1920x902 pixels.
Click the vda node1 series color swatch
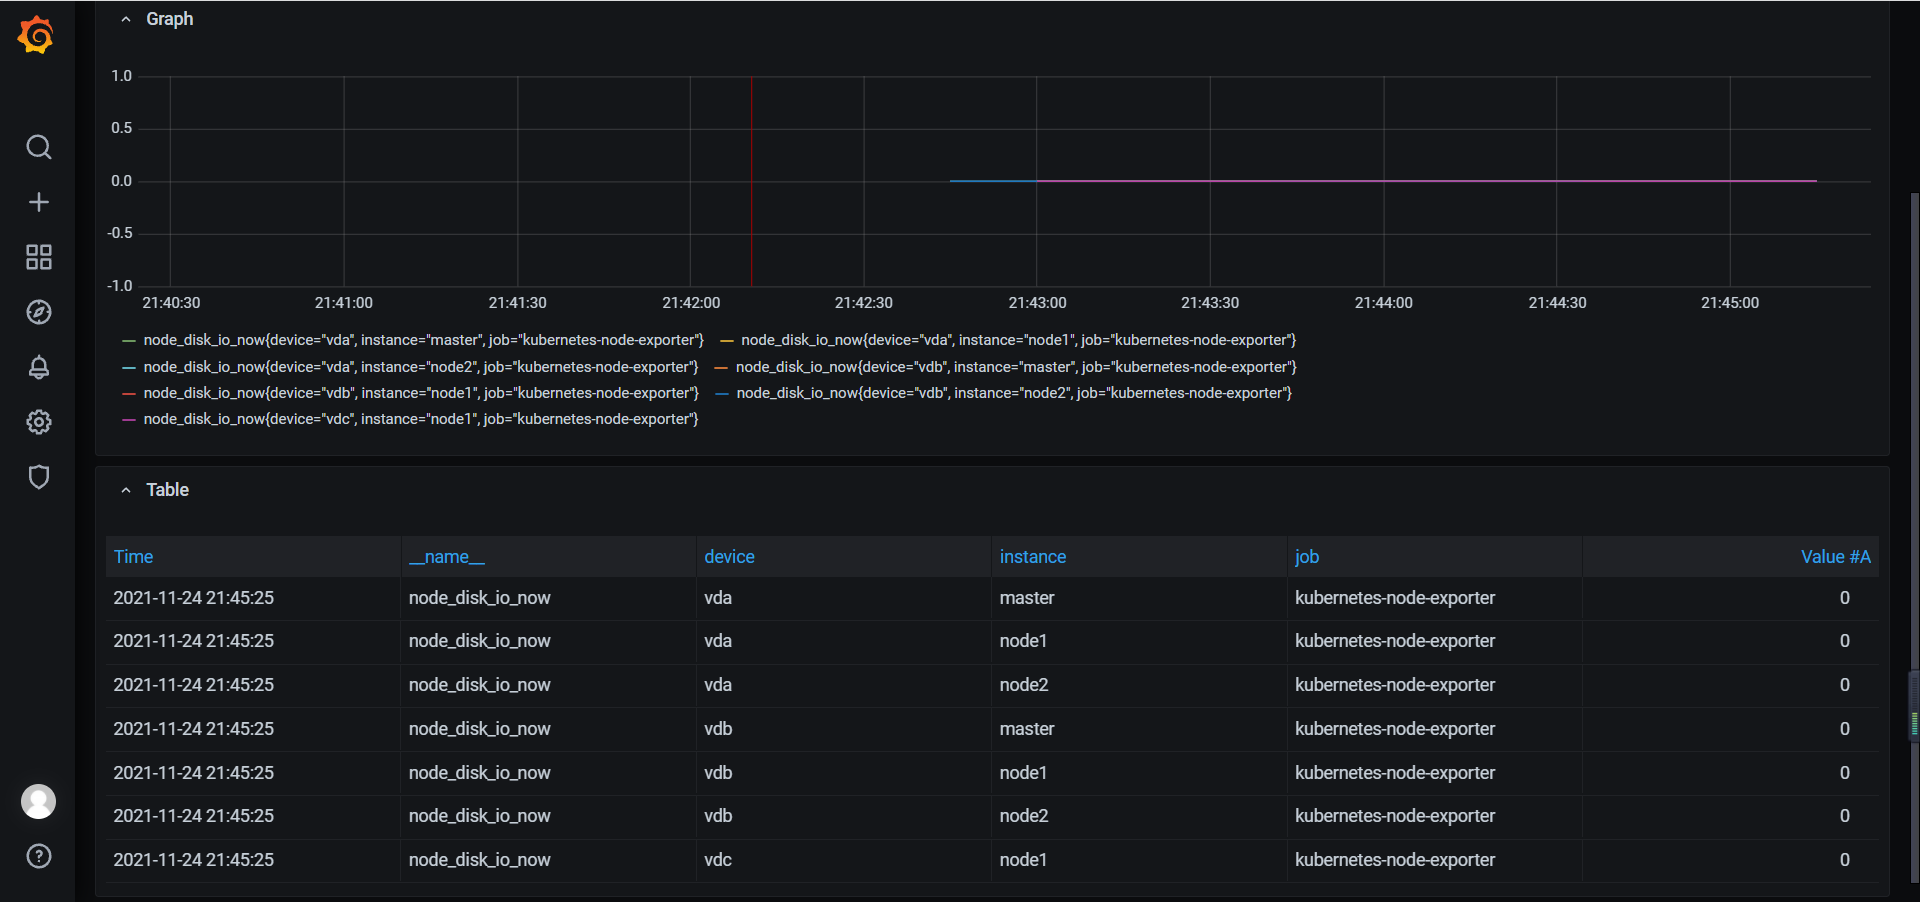[727, 341]
